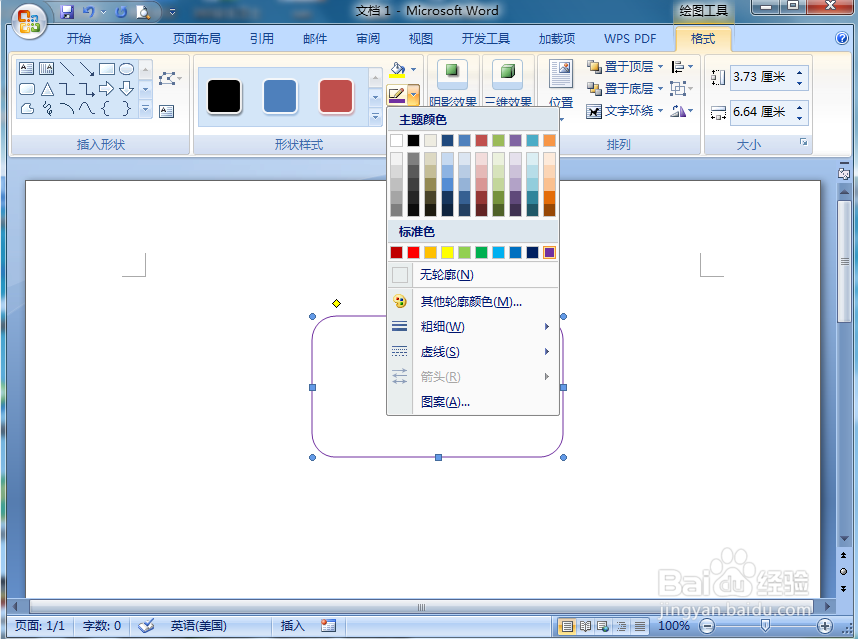Image resolution: width=858 pixels, height=639 pixels.
Task: Open the 审阅 (Review) tab
Action: coord(368,38)
